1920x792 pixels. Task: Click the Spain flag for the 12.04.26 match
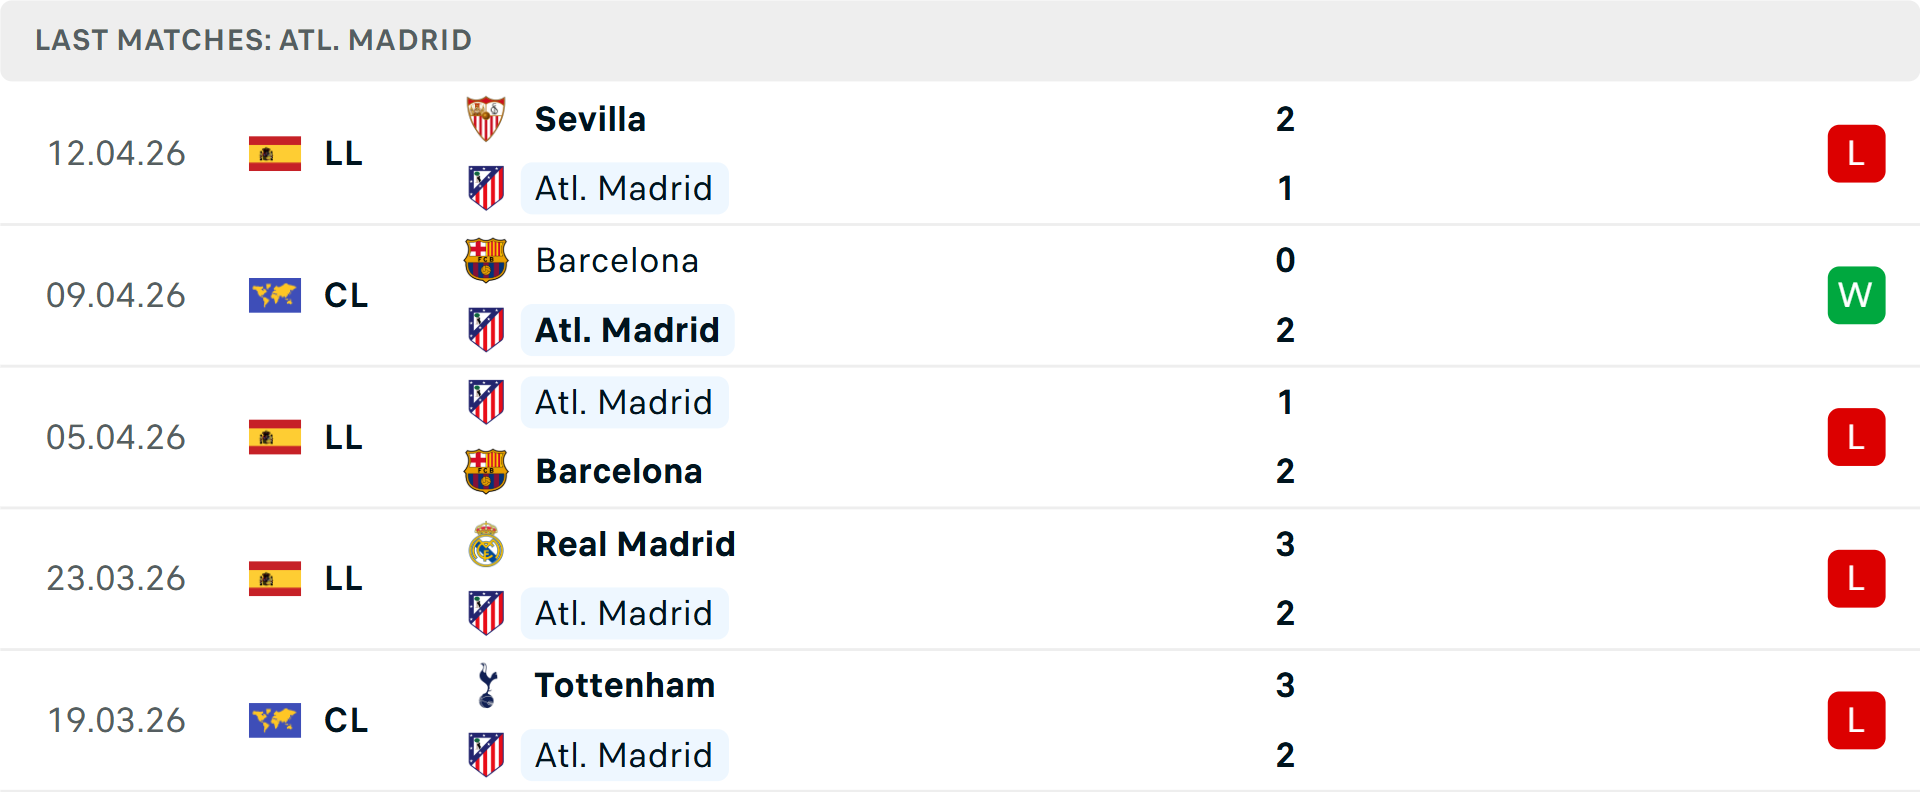click(x=274, y=153)
